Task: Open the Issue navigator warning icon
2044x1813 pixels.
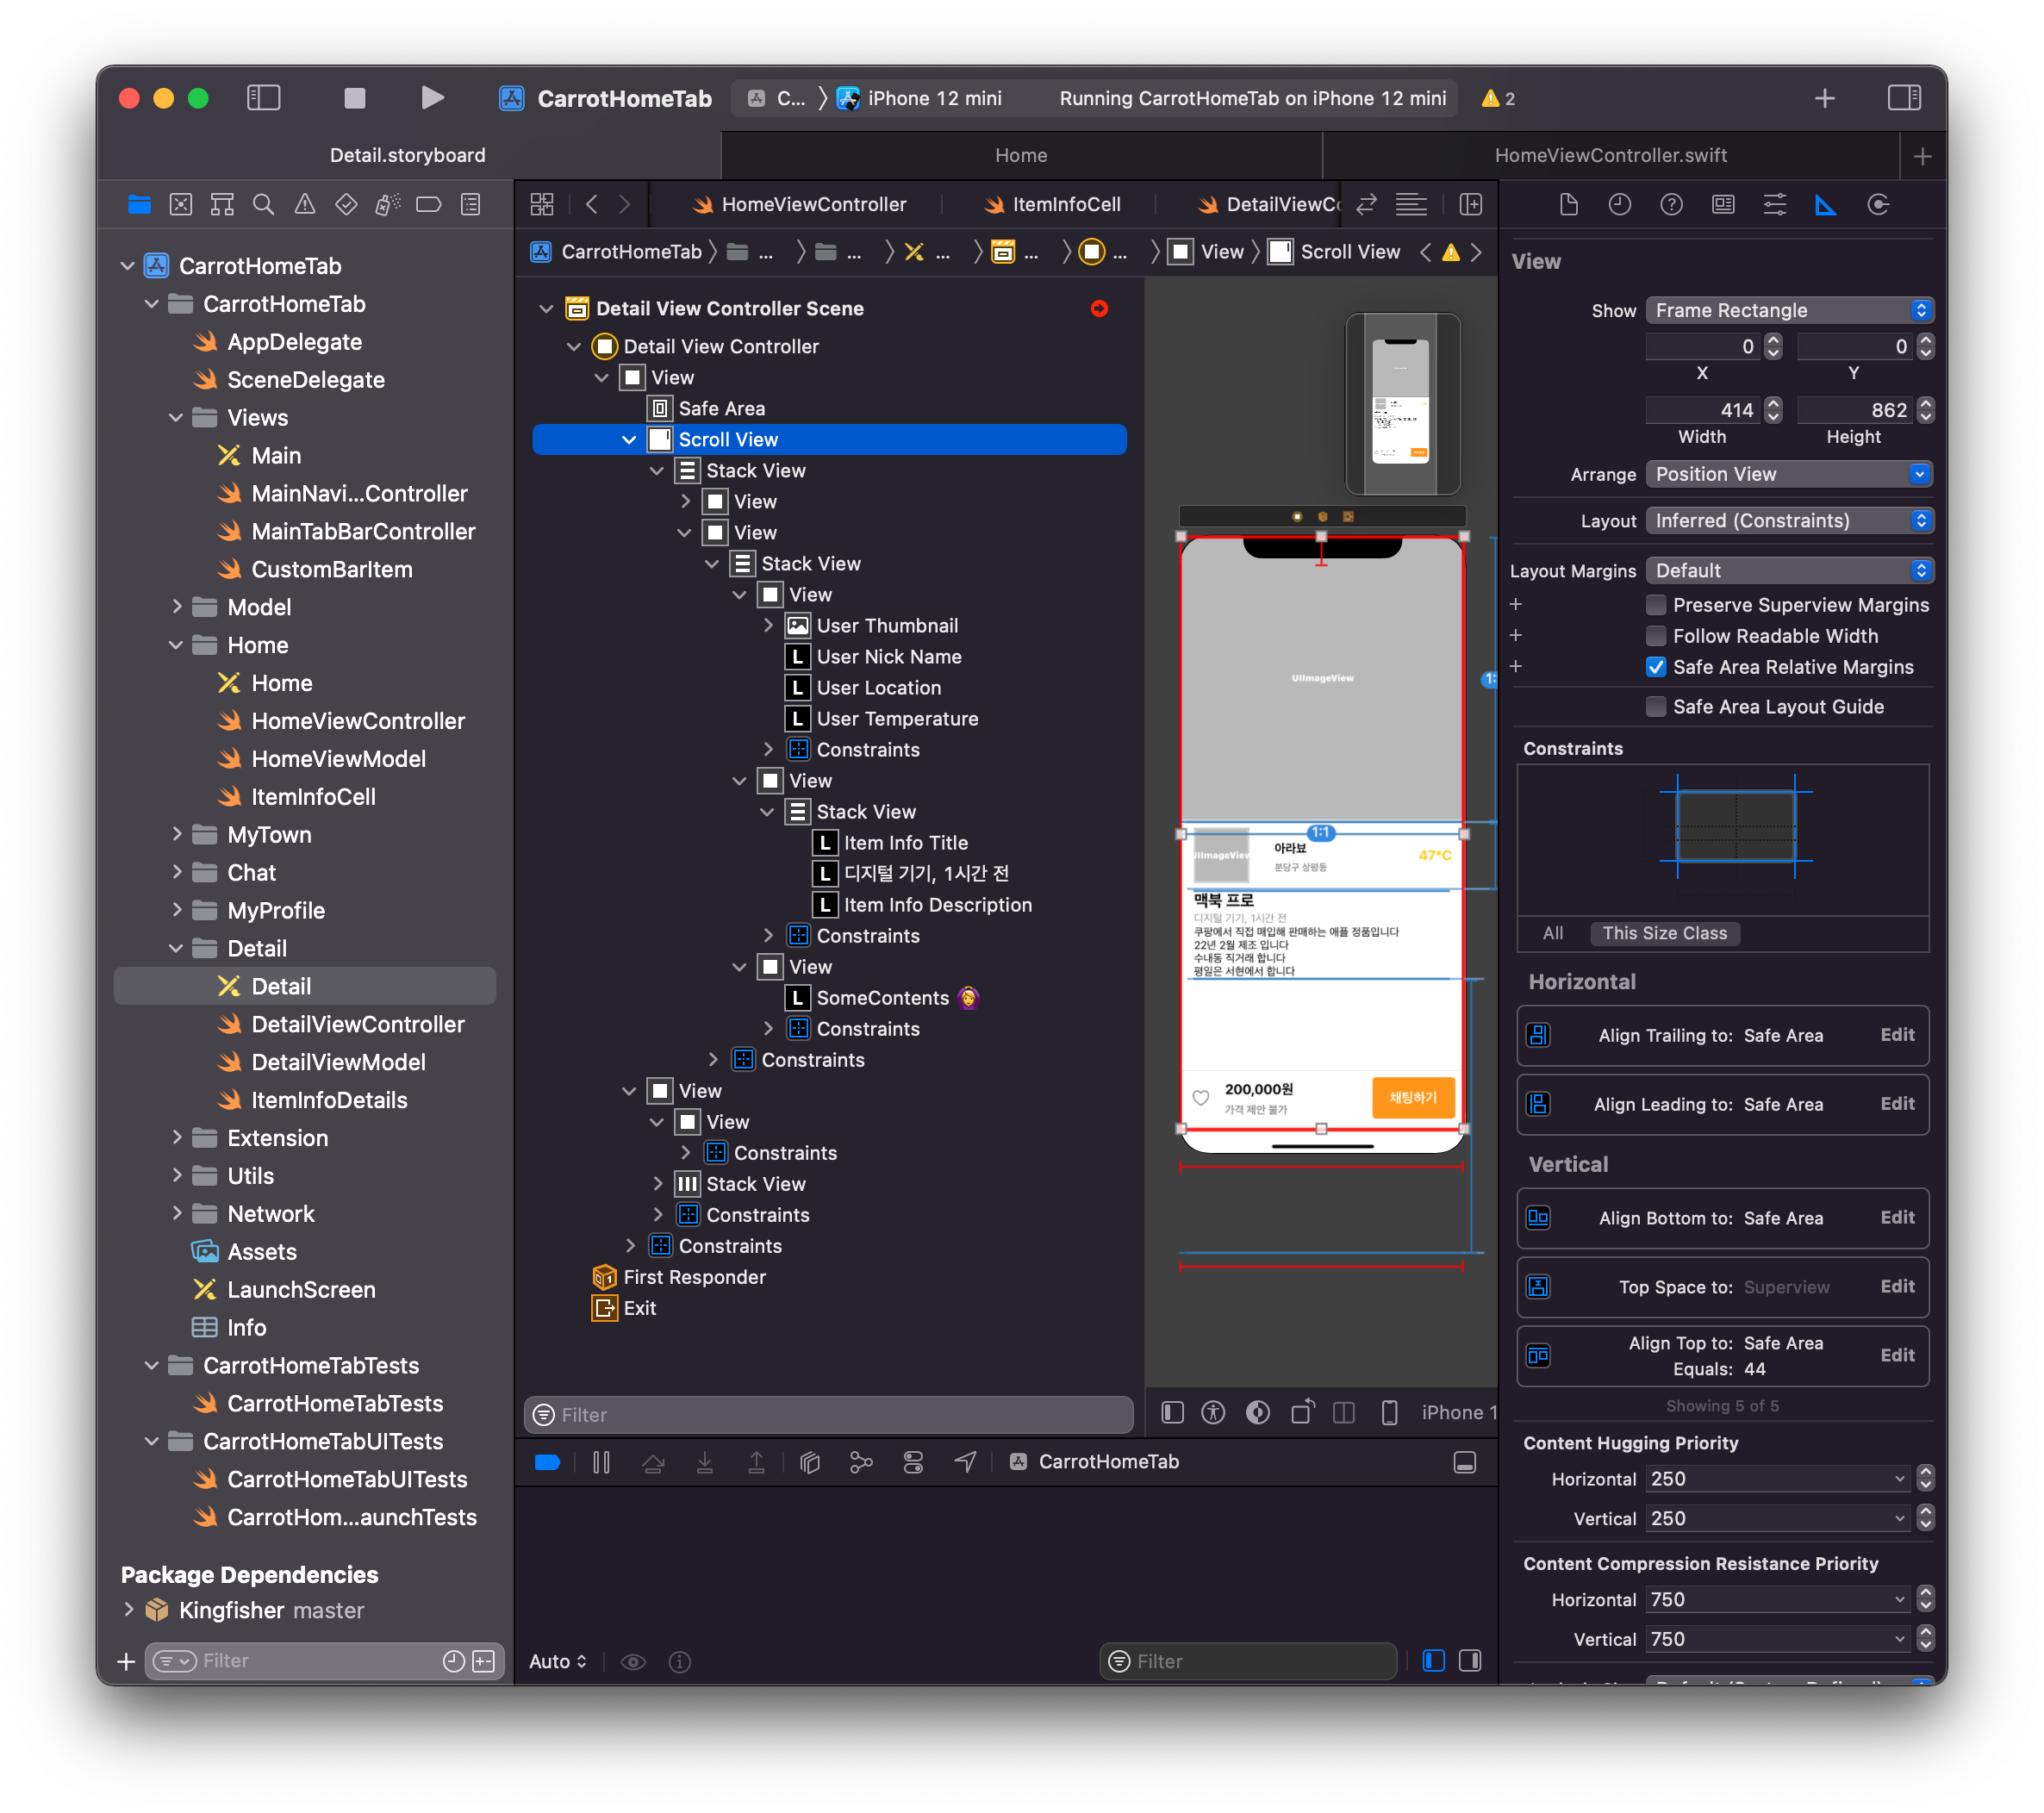Action: (x=305, y=205)
